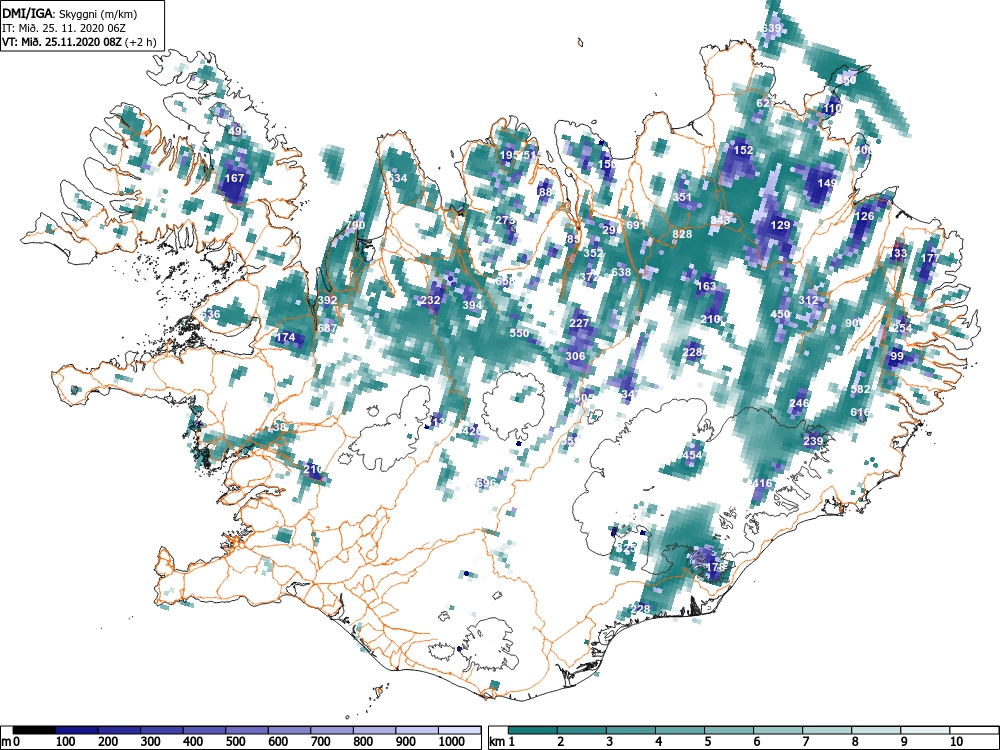Viewport: 1000px width, 750px height.
Task: Click the 'IT: Mið. 25. 11. 2020 06Z' line
Action: click(62, 28)
